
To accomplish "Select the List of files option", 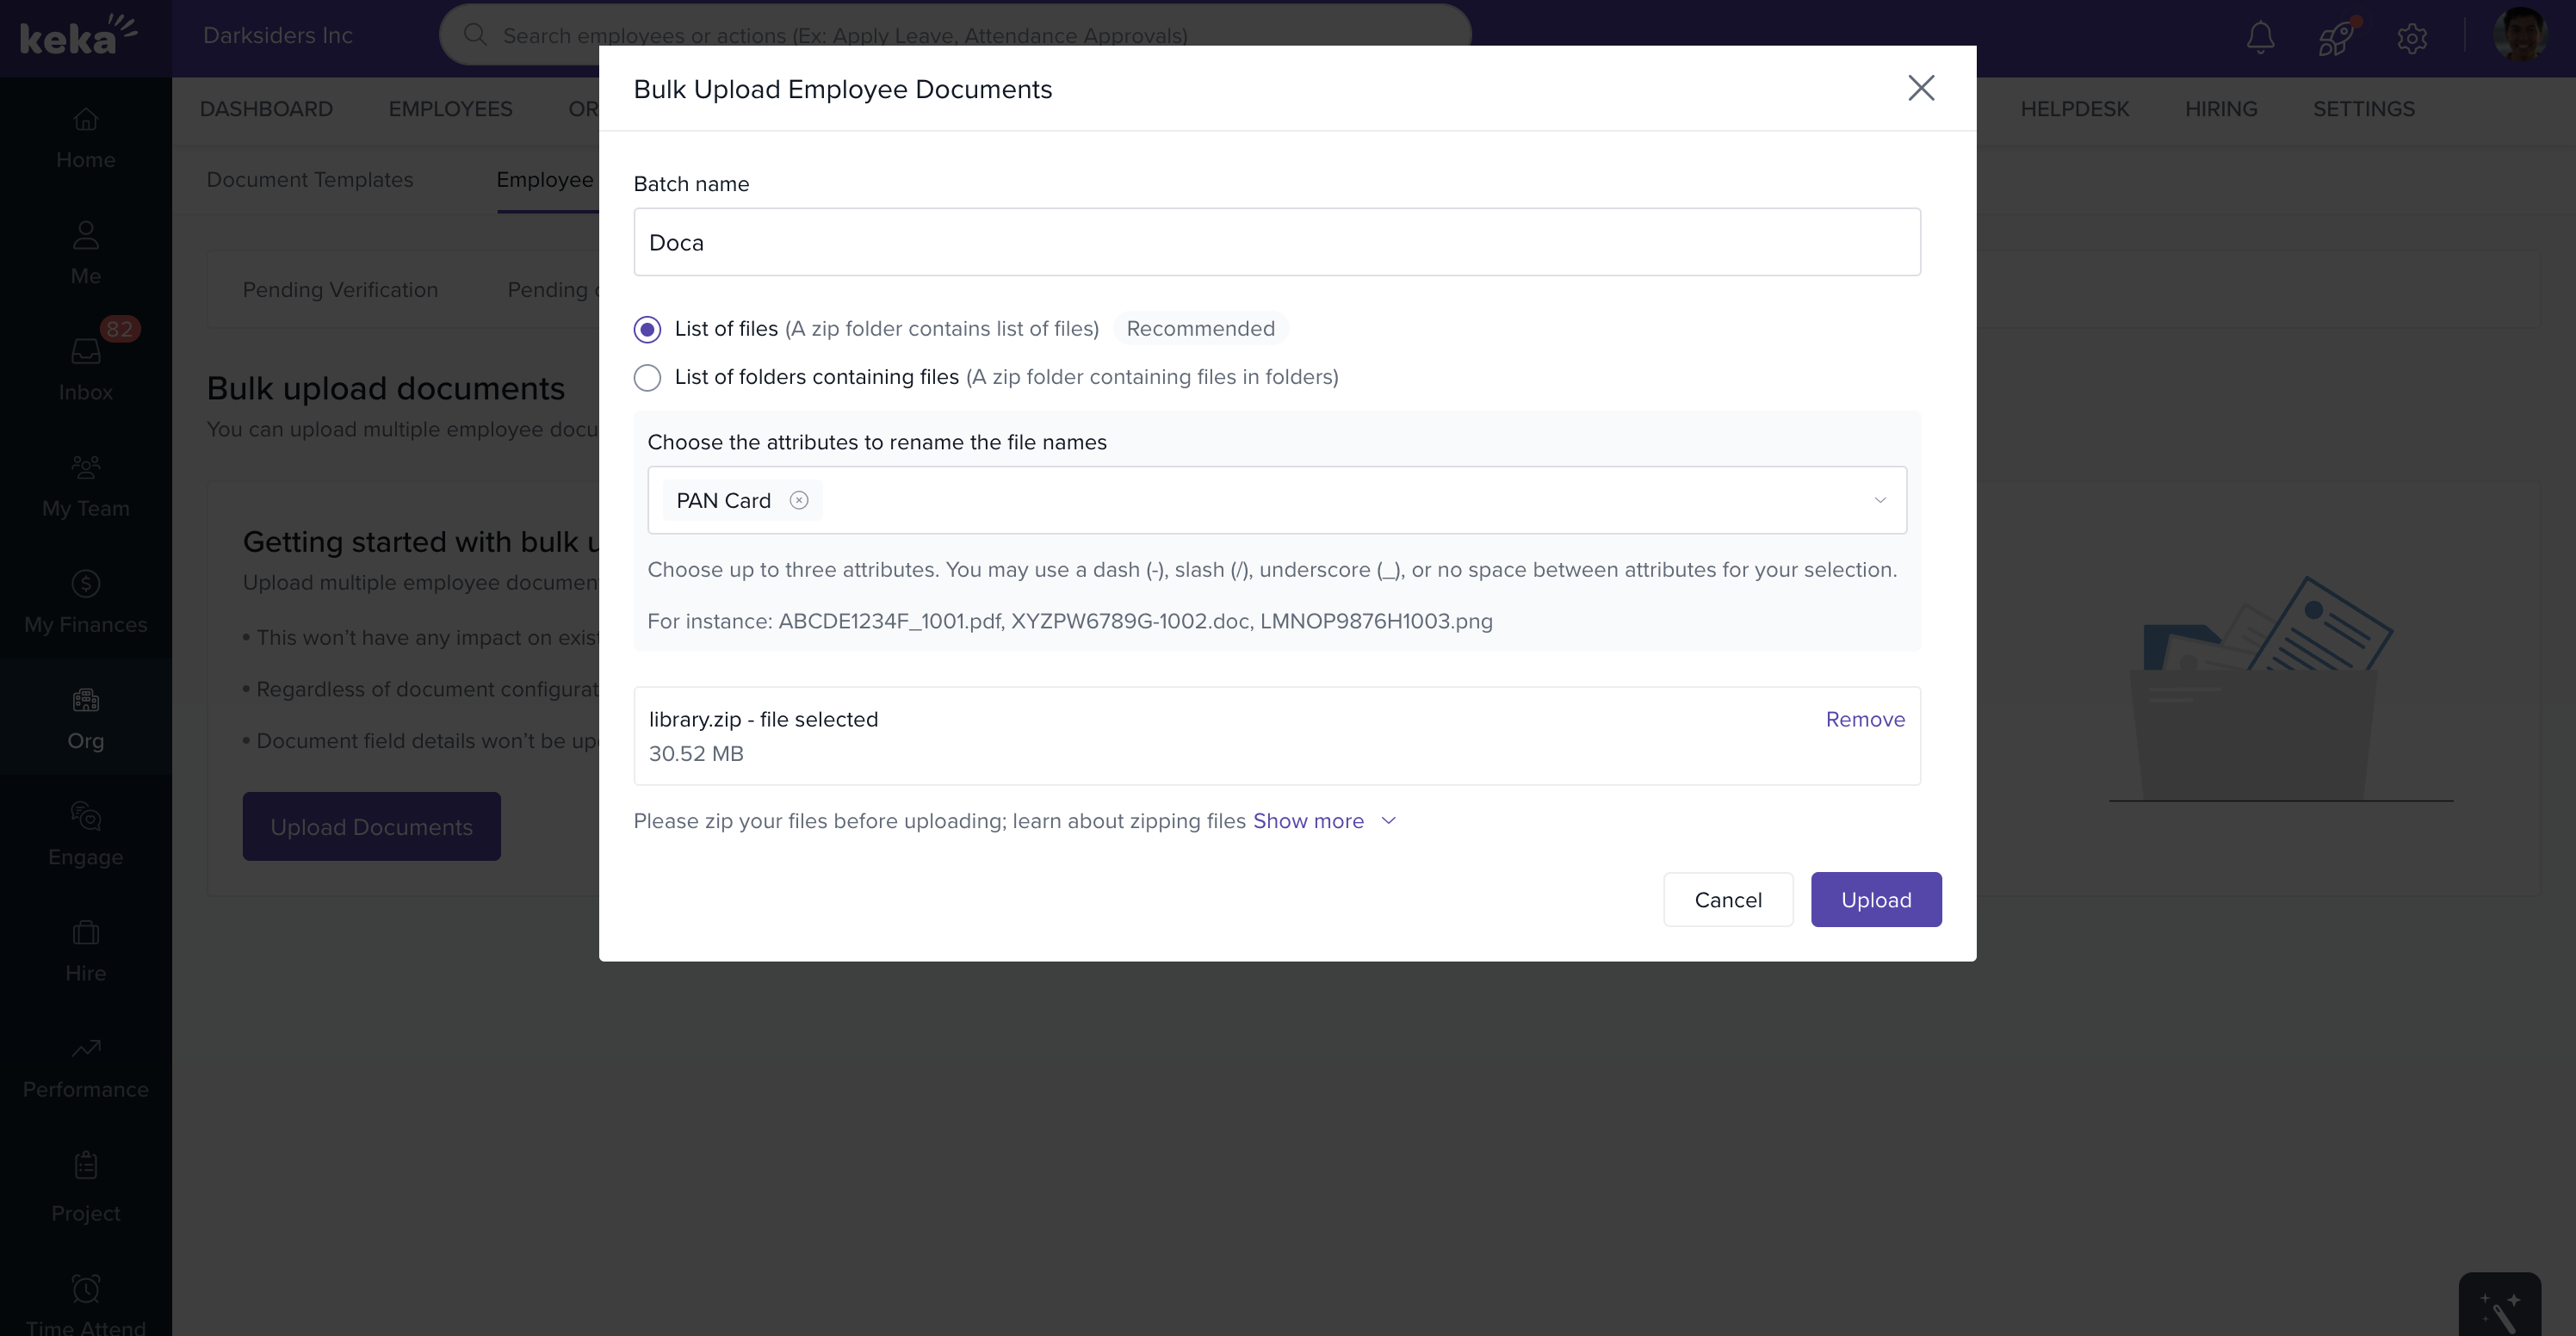I will [x=647, y=329].
